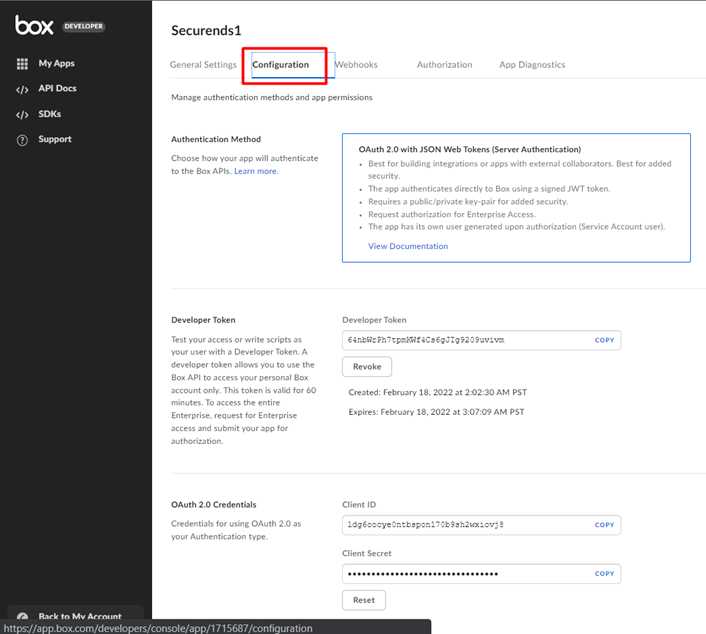Click the token Expires date text

tap(436, 412)
